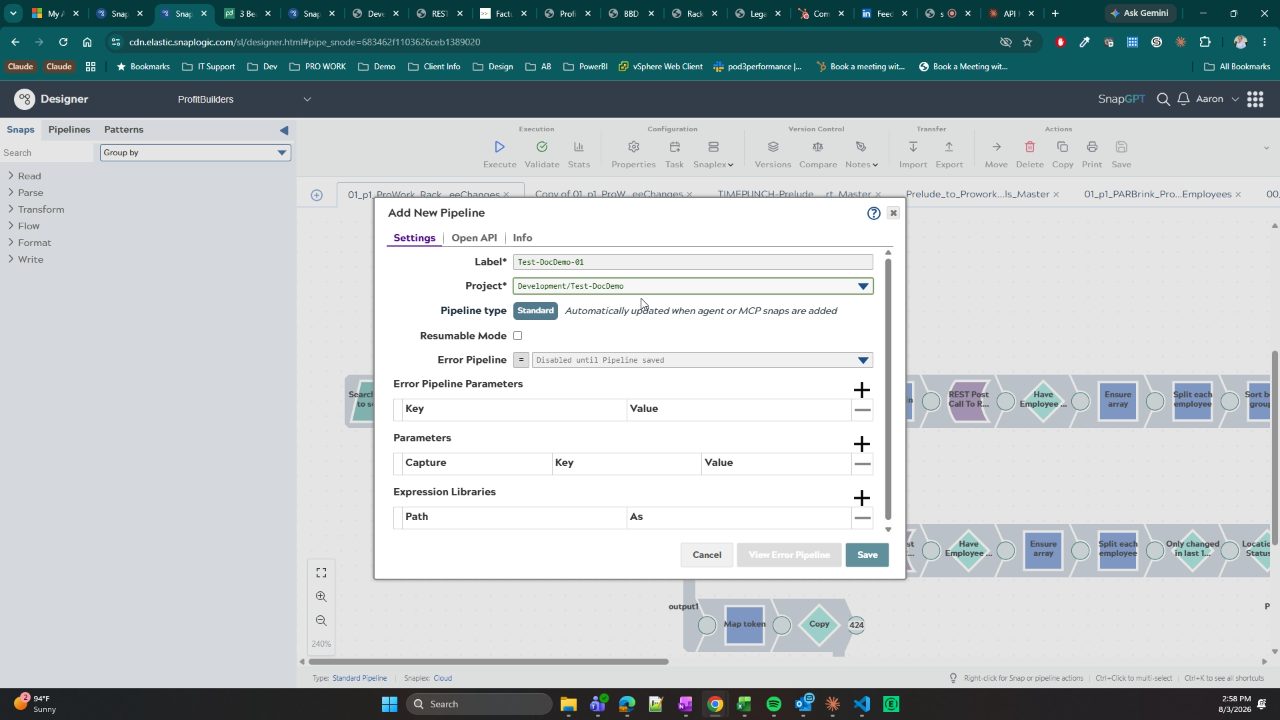Add a row to Error Pipeline Parameters
This screenshot has width=1280, height=720.
(x=862, y=390)
